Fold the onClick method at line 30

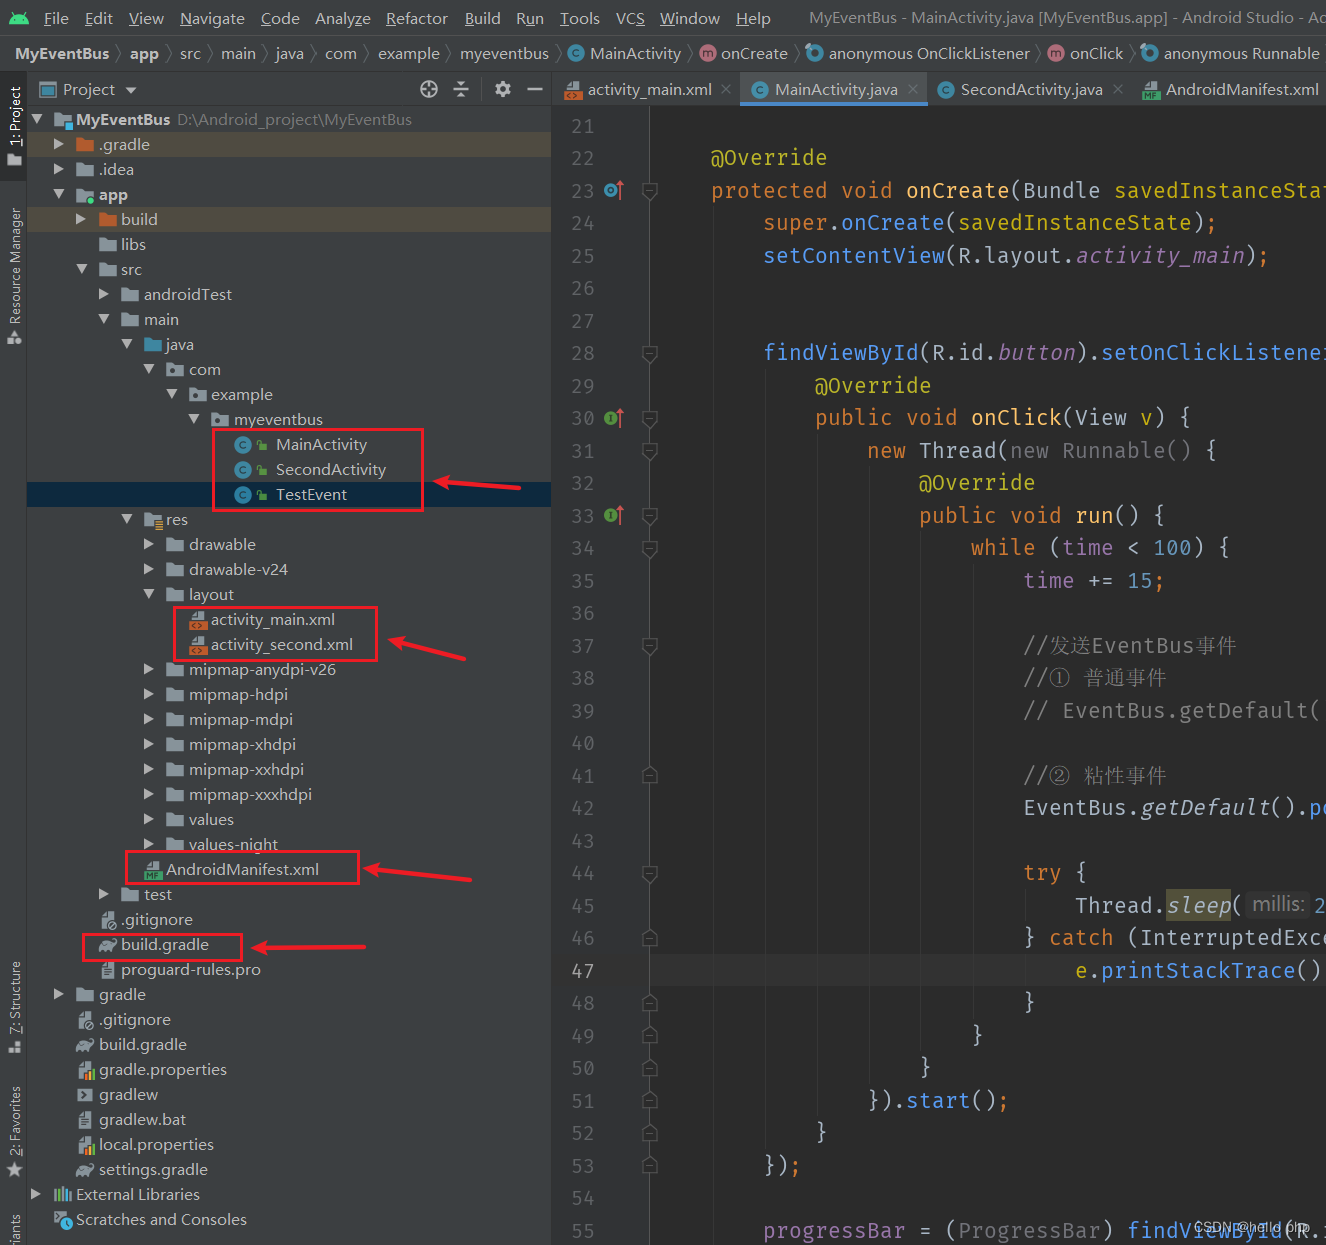[649, 418]
